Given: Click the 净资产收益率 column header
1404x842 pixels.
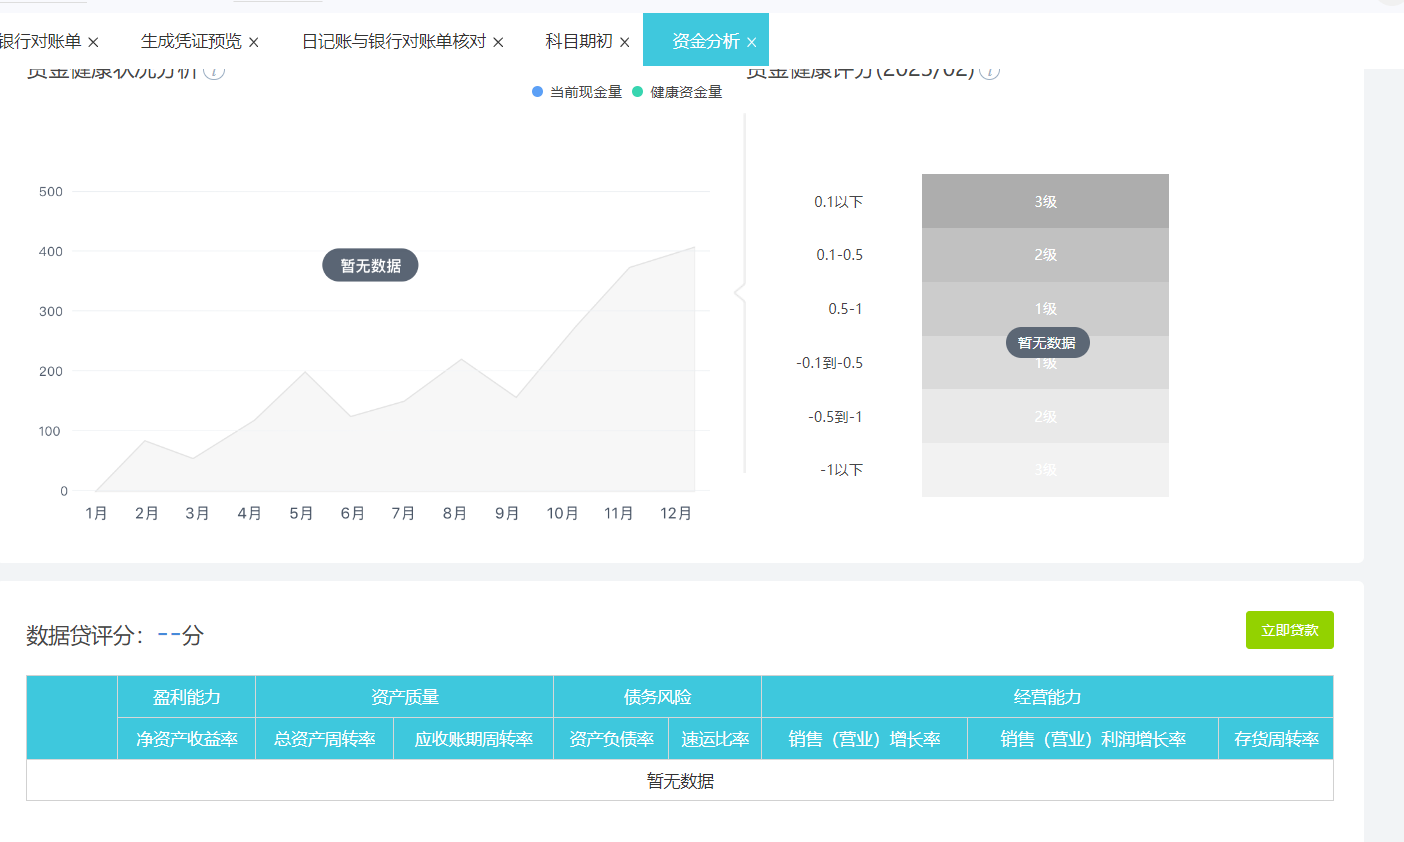Looking at the screenshot, I should (x=186, y=738).
